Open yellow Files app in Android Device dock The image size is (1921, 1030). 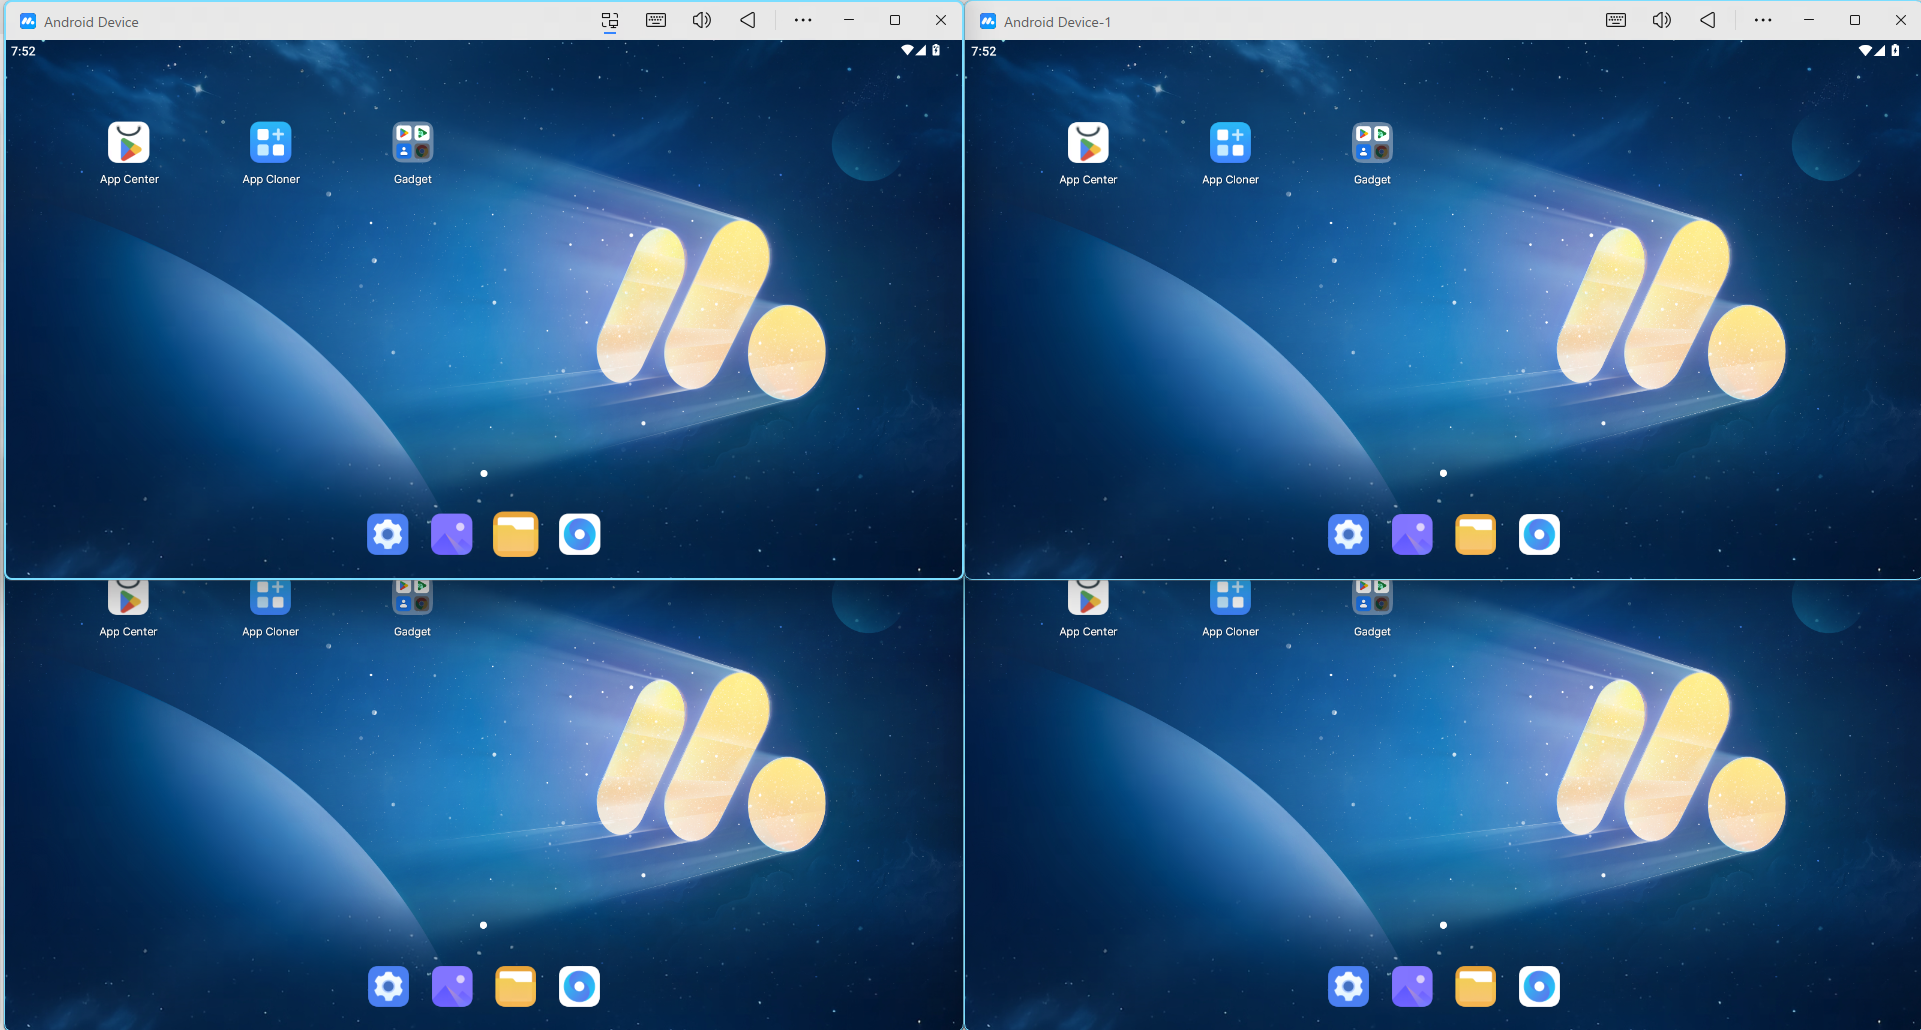point(516,534)
